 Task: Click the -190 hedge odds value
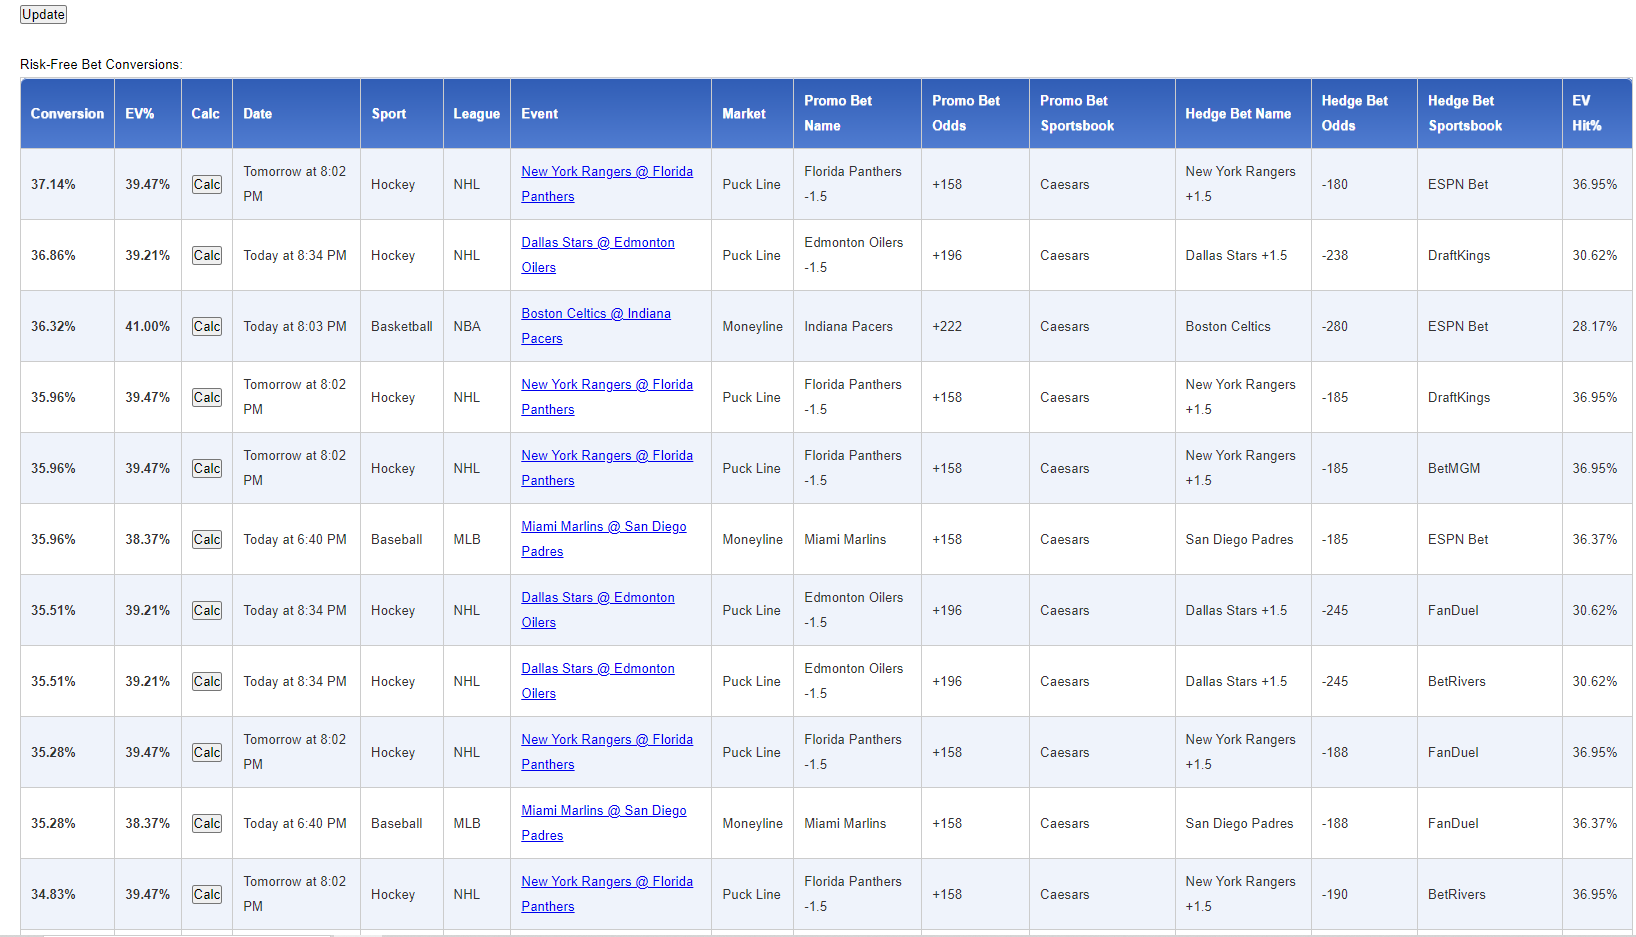click(x=1335, y=894)
